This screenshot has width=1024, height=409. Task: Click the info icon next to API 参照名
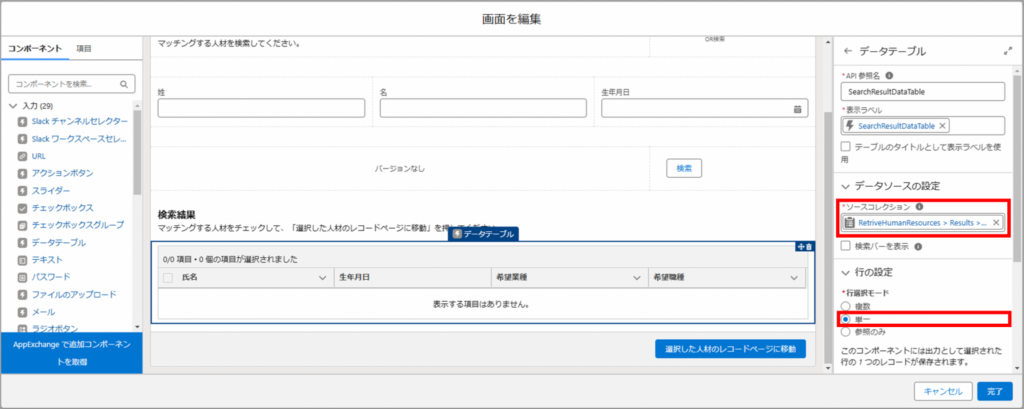click(x=890, y=74)
